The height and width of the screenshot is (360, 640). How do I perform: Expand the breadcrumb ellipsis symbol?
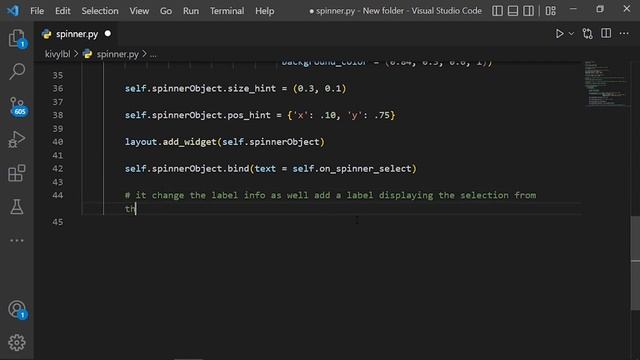[153, 54]
